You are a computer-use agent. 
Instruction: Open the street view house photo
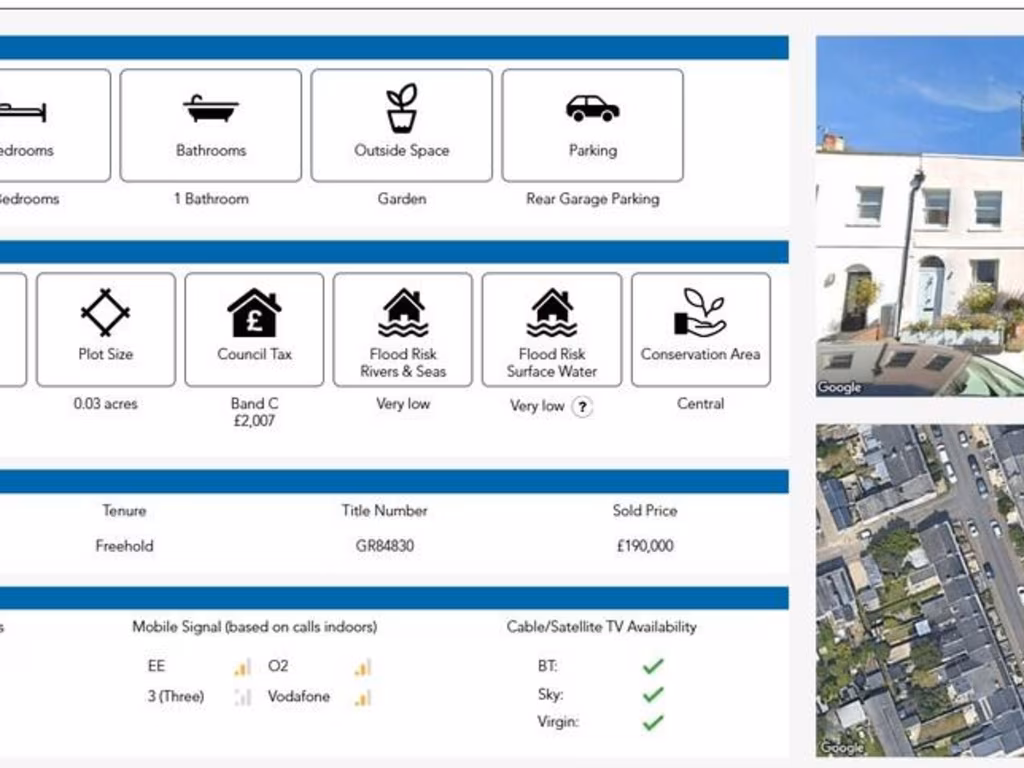(x=919, y=216)
